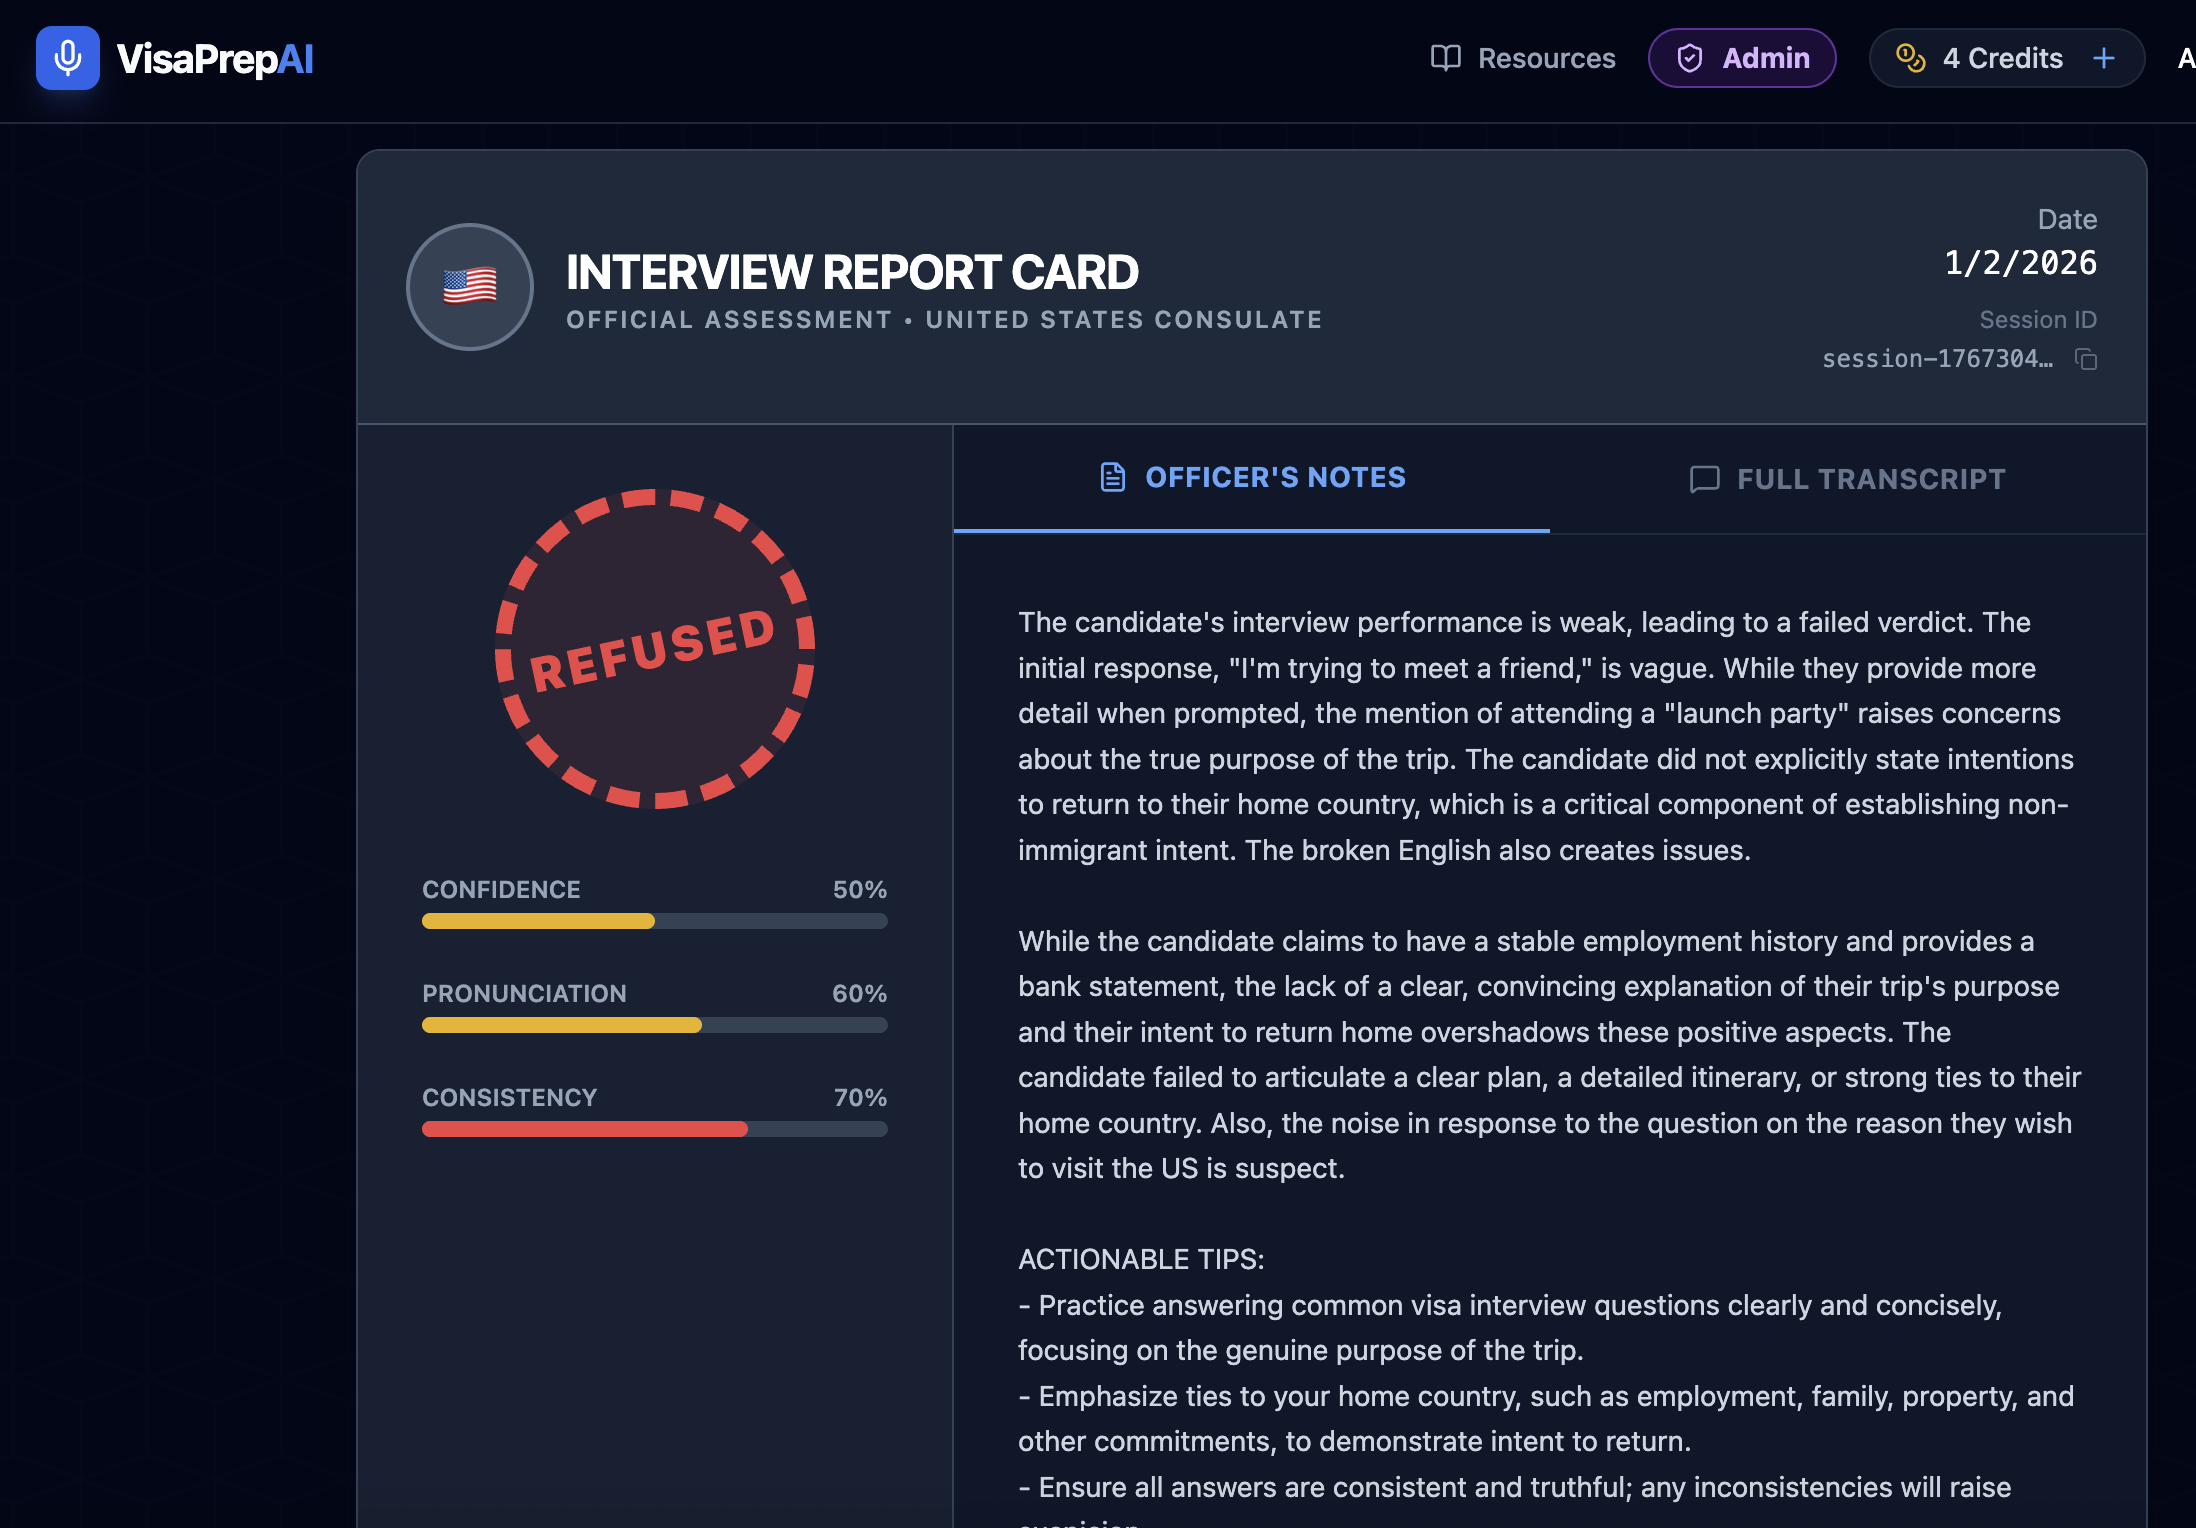Copy the session ID with copy icon
The width and height of the screenshot is (2196, 1528).
coord(2086,359)
